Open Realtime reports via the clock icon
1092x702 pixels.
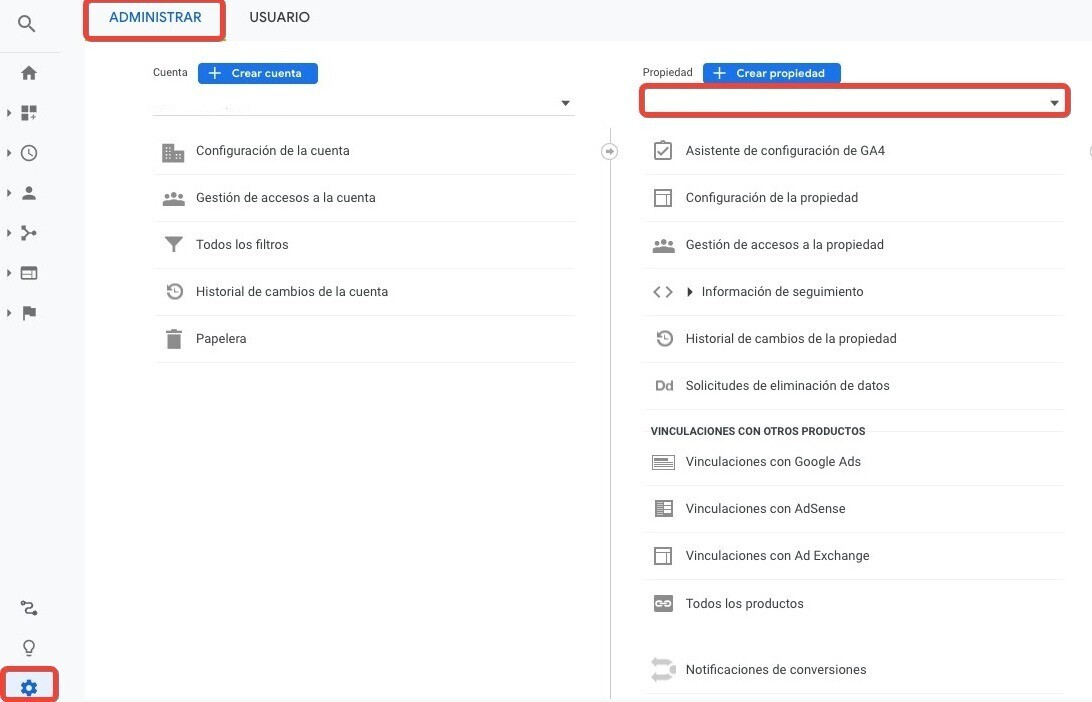[x=28, y=152]
